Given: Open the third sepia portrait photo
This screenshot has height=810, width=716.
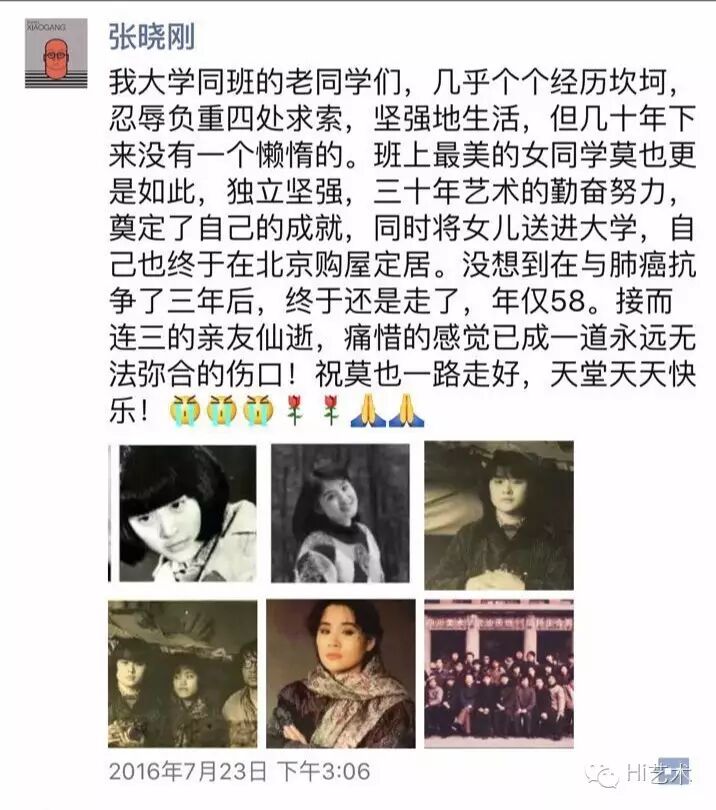Looking at the screenshot, I should tap(499, 515).
